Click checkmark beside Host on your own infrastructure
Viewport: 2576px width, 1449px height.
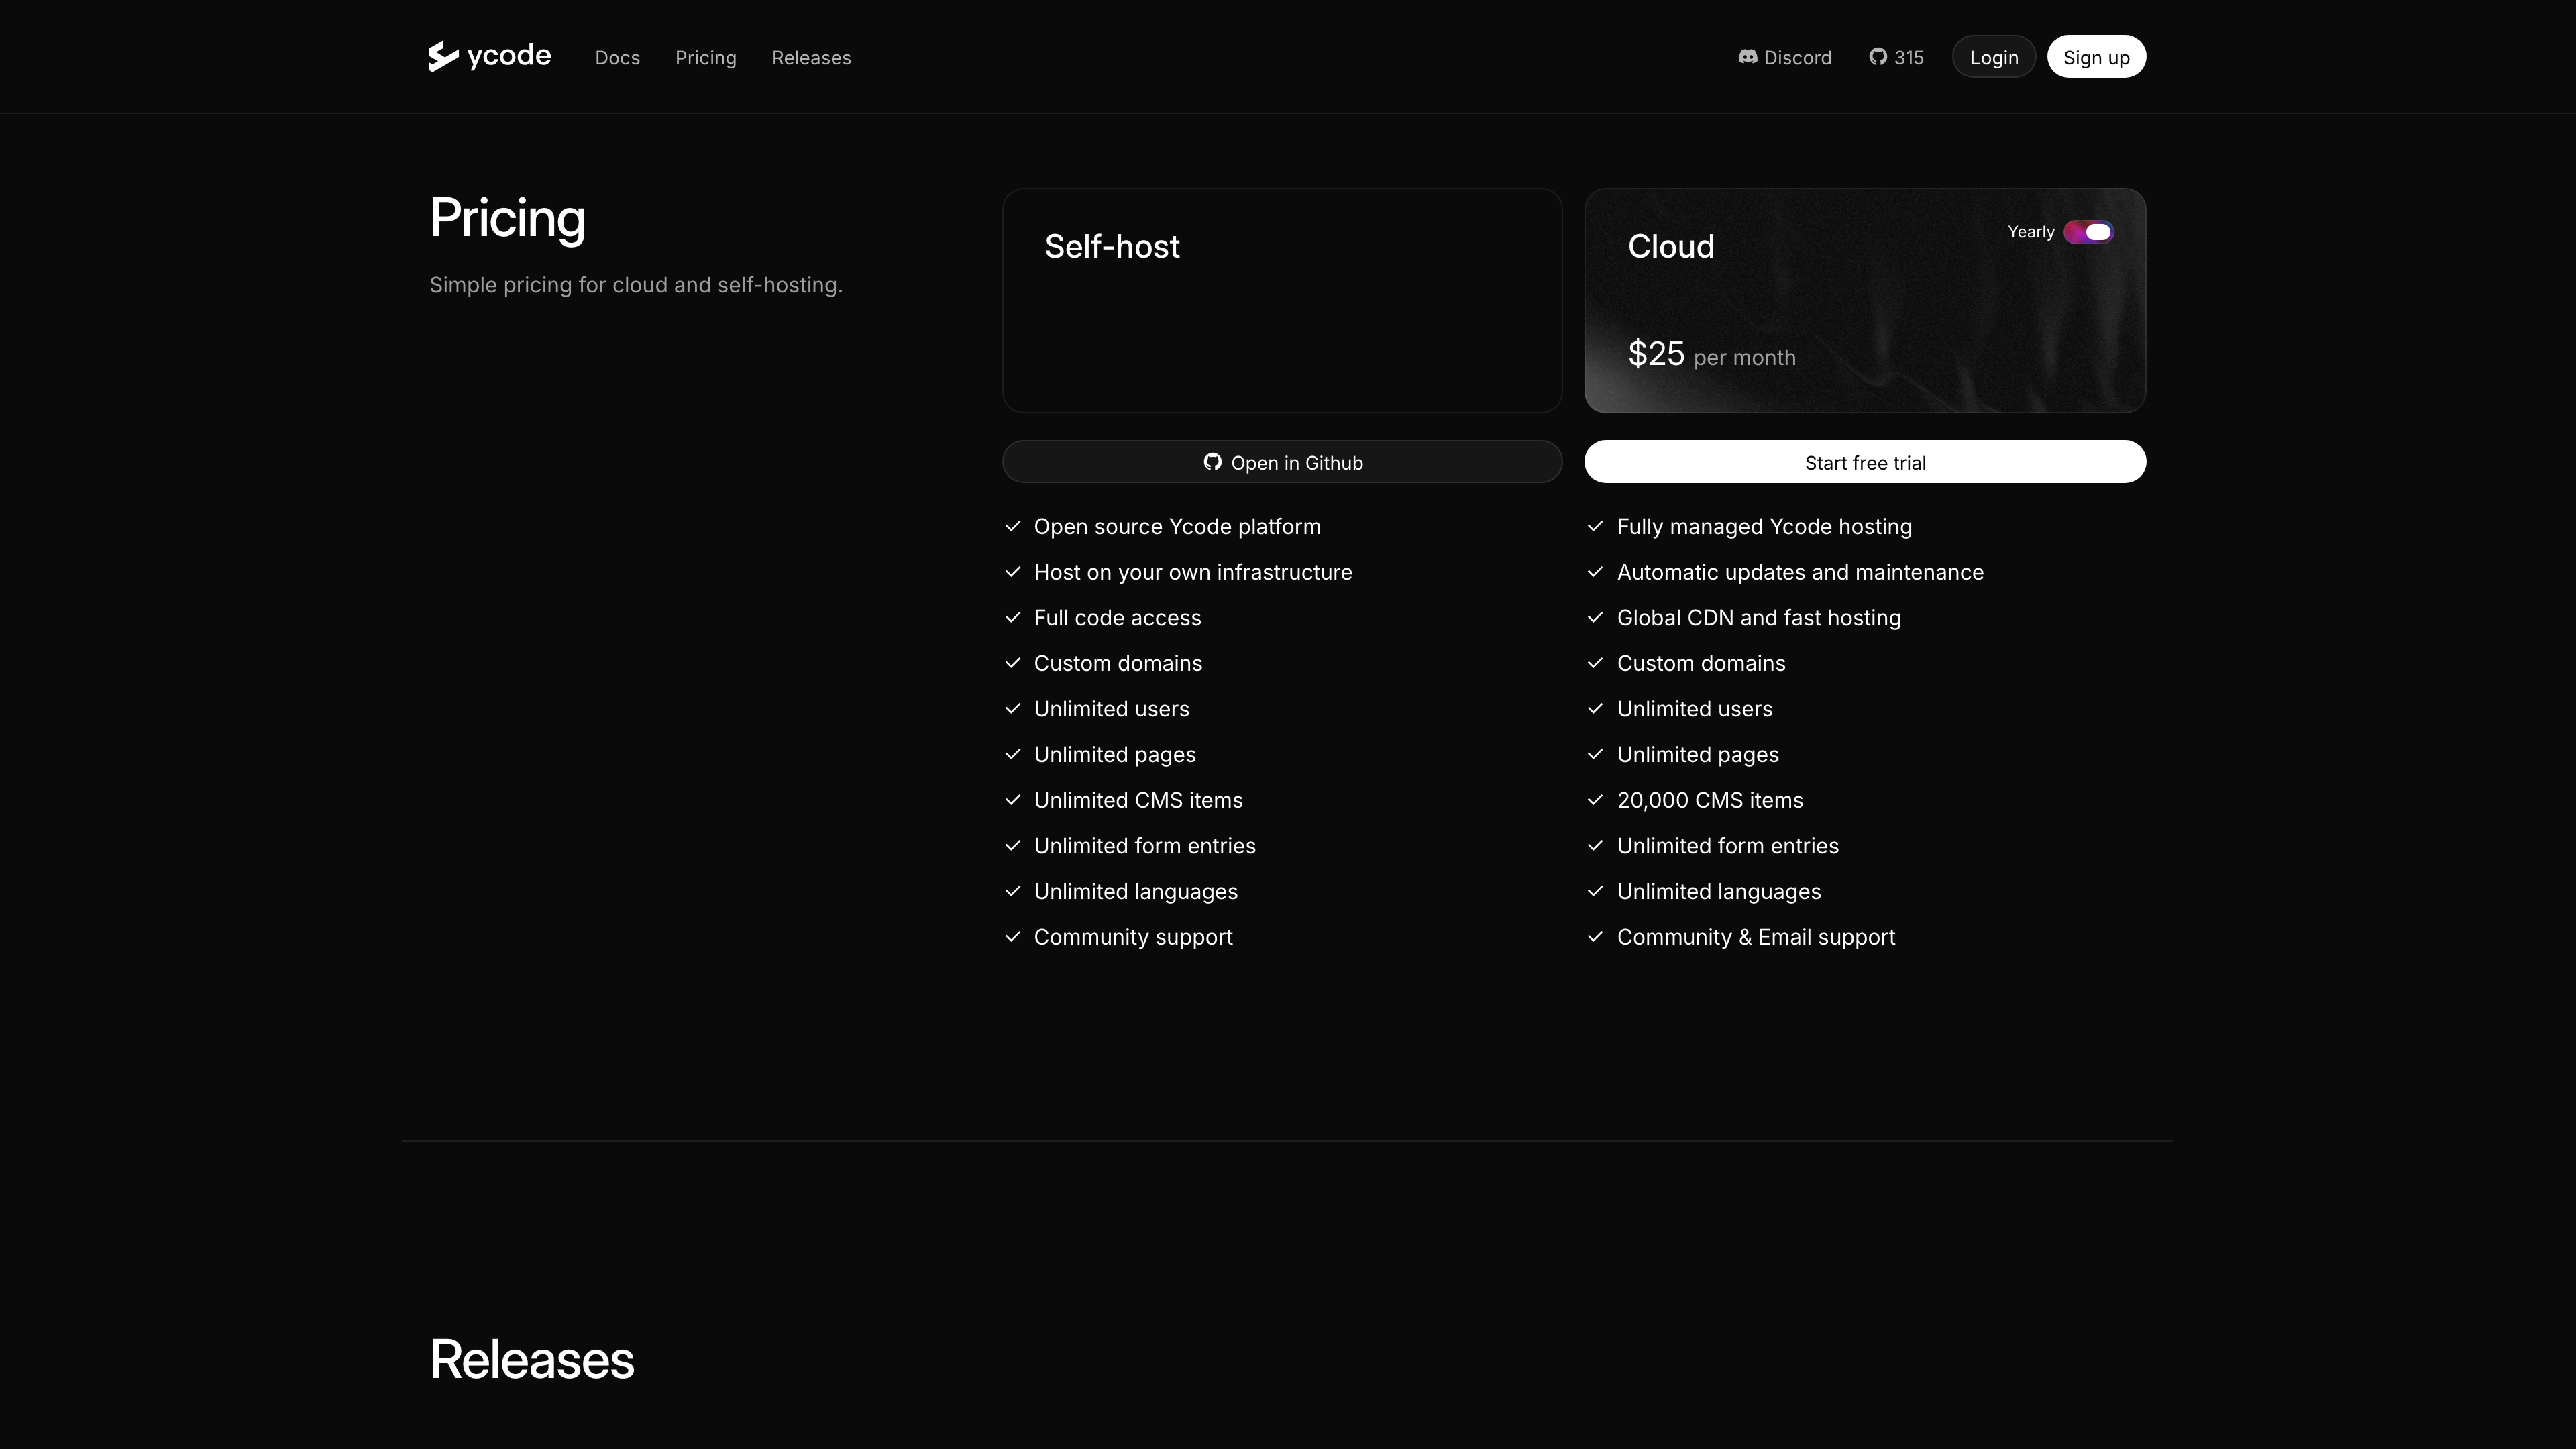coord(1013,572)
